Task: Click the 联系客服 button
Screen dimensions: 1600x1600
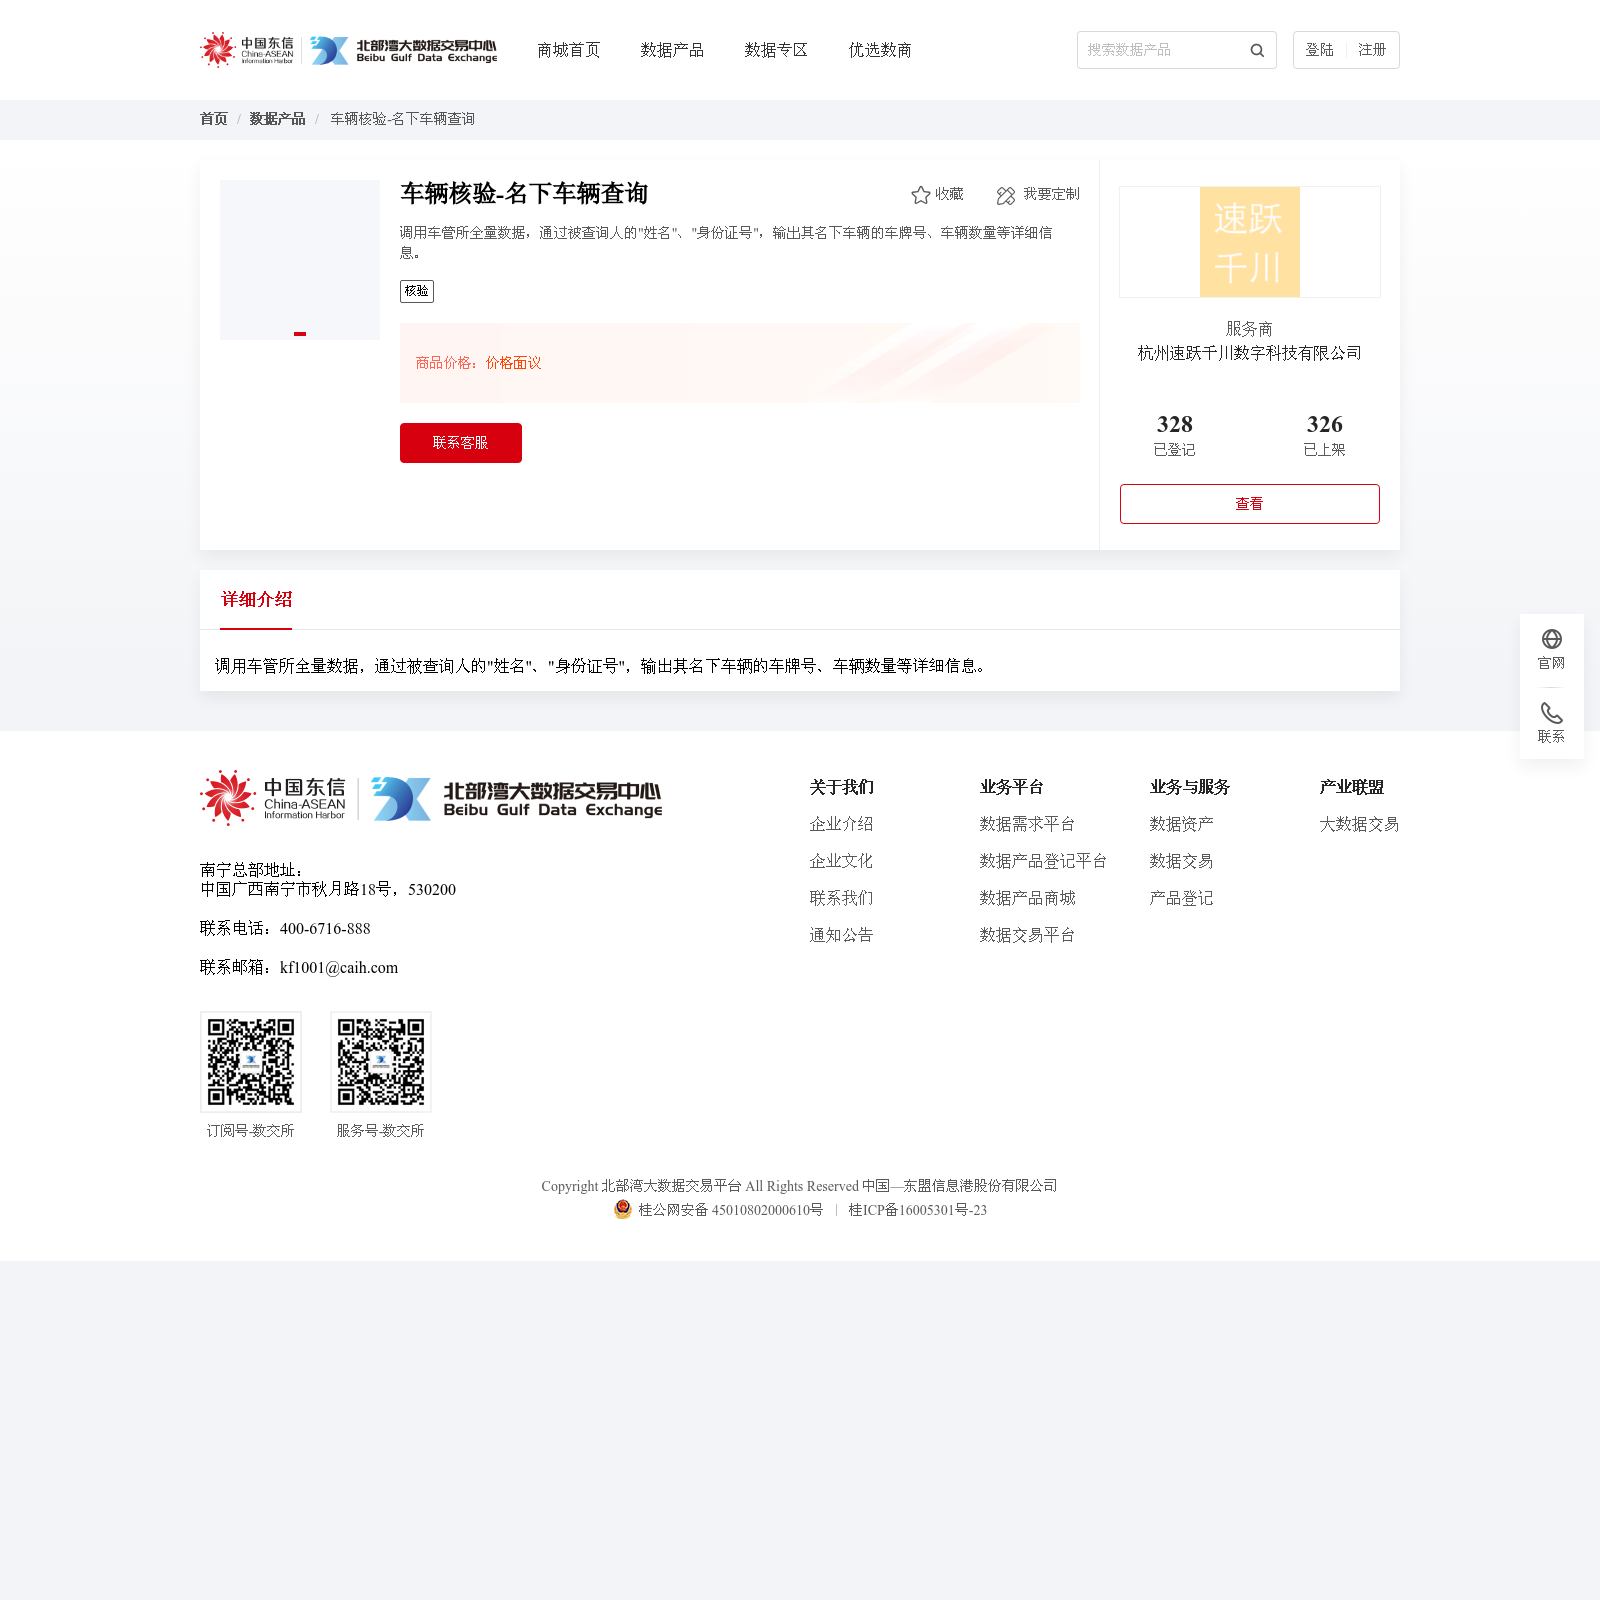Action: (x=461, y=443)
